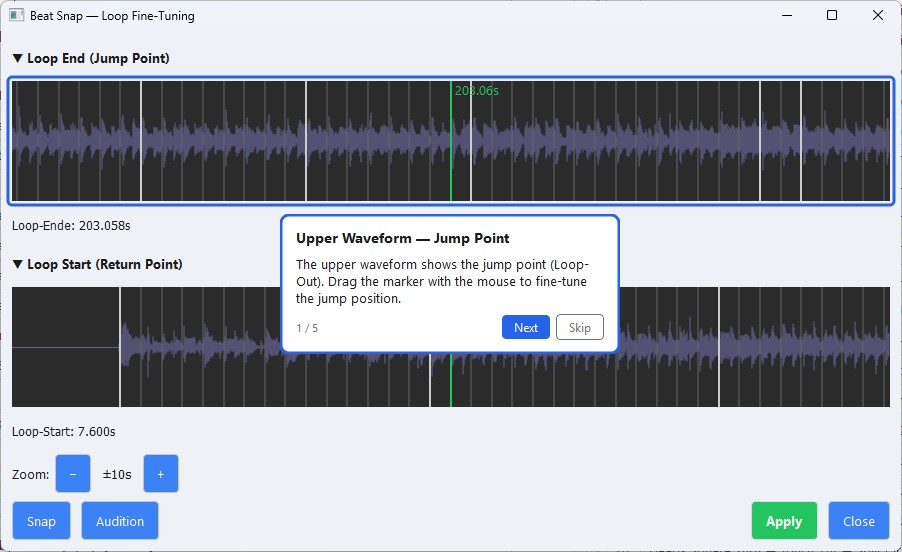
Task: Click the Beat Snap app icon in title bar
Action: click(16, 16)
